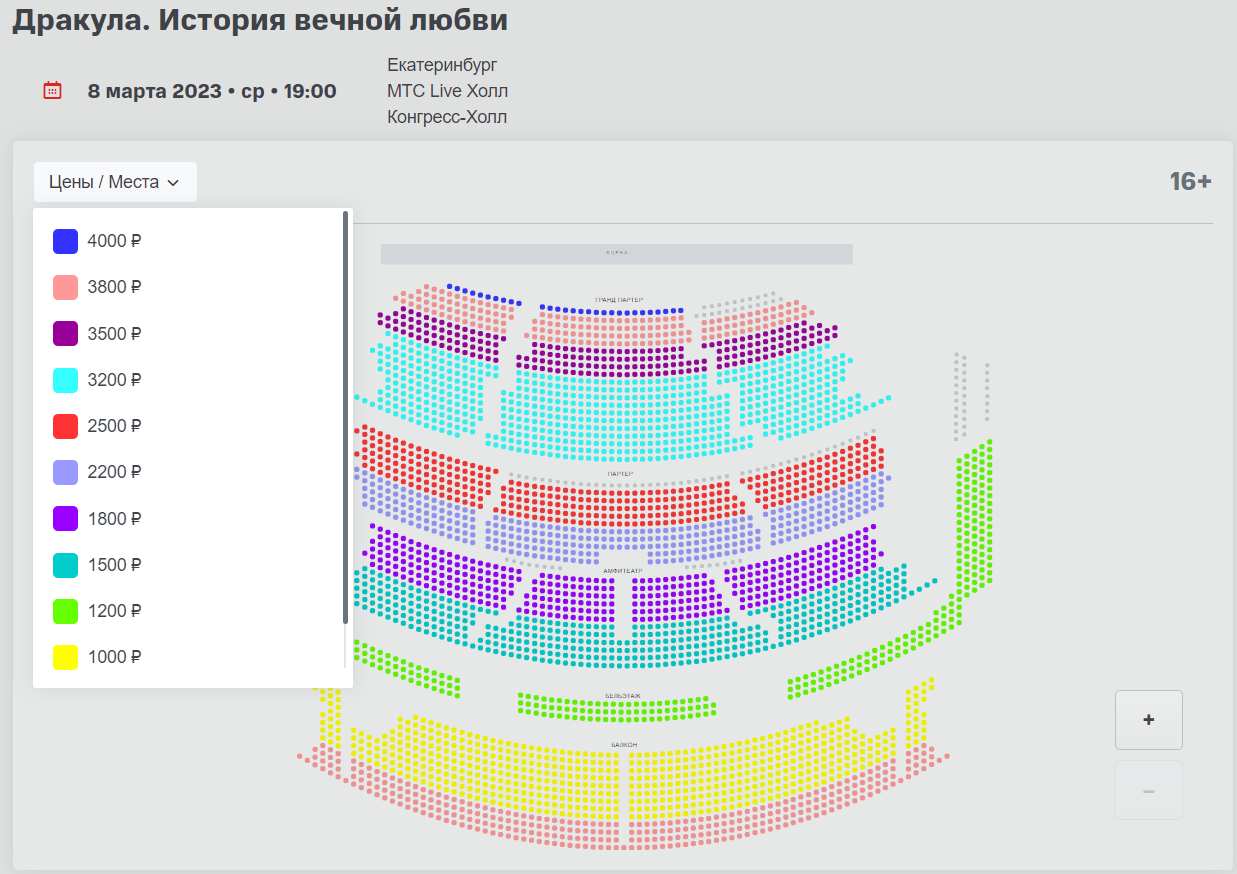
Task: Click the red calendar icon
Action: pos(52,91)
